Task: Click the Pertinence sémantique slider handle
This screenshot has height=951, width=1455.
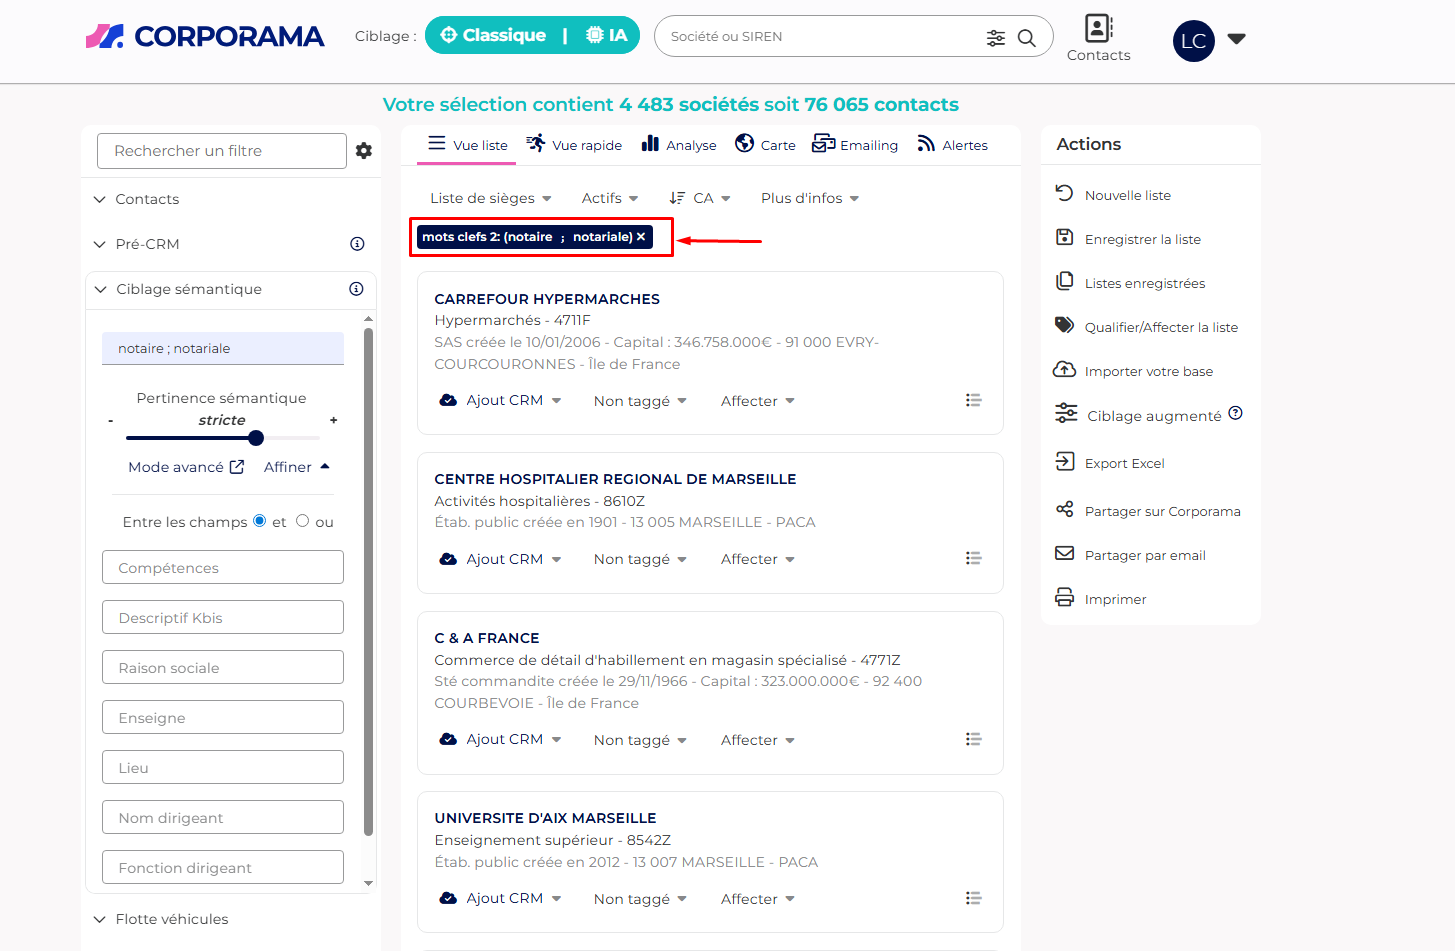Action: (256, 438)
